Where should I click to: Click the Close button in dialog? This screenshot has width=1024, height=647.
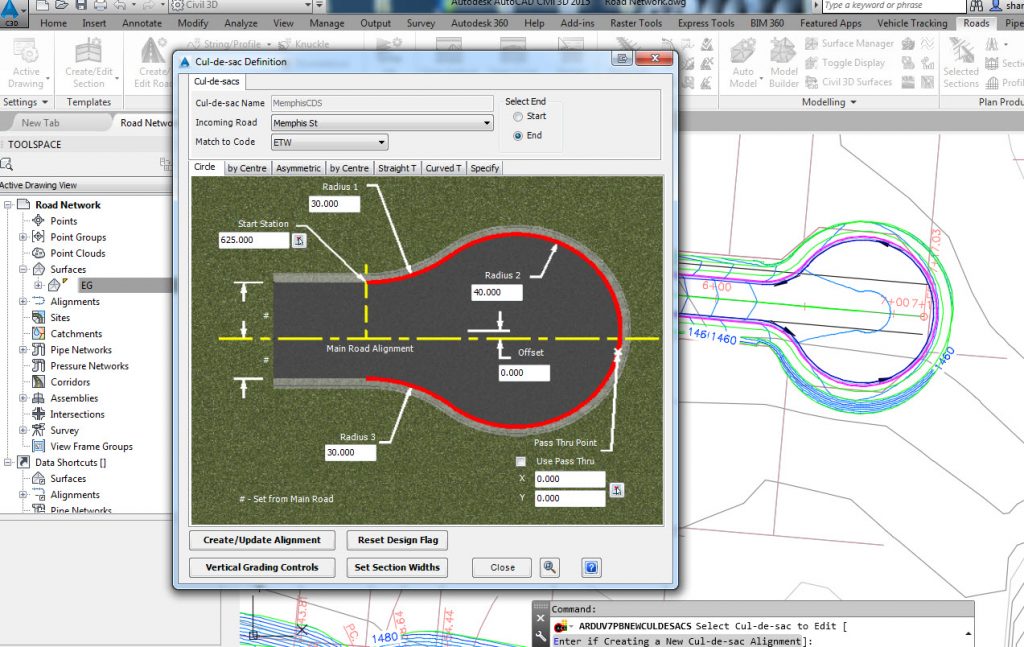click(502, 567)
